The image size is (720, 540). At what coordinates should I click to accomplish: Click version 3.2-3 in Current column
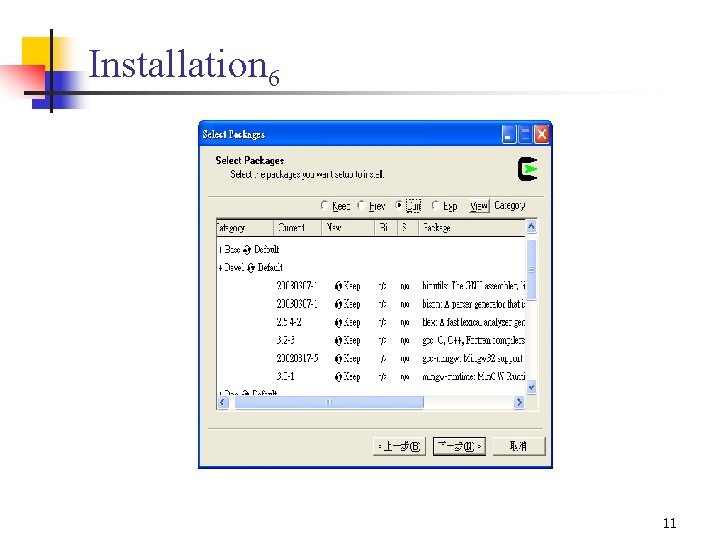(286, 340)
